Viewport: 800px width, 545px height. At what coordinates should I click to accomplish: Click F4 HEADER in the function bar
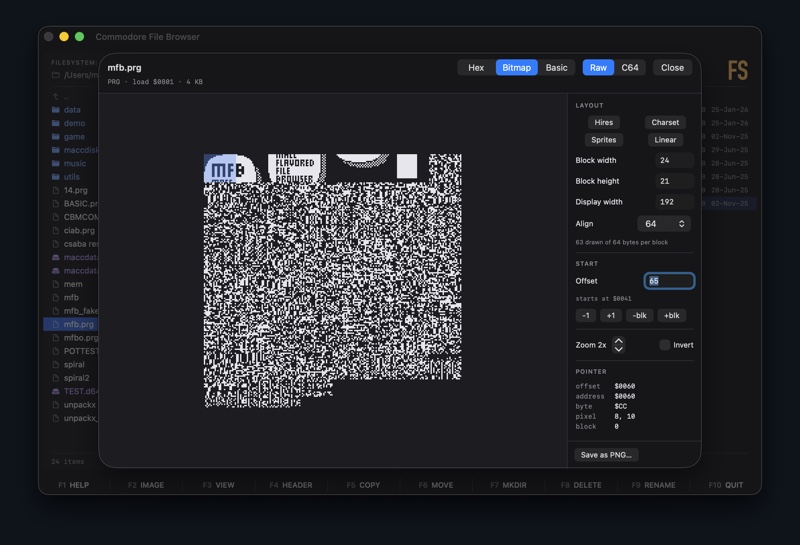(x=291, y=485)
